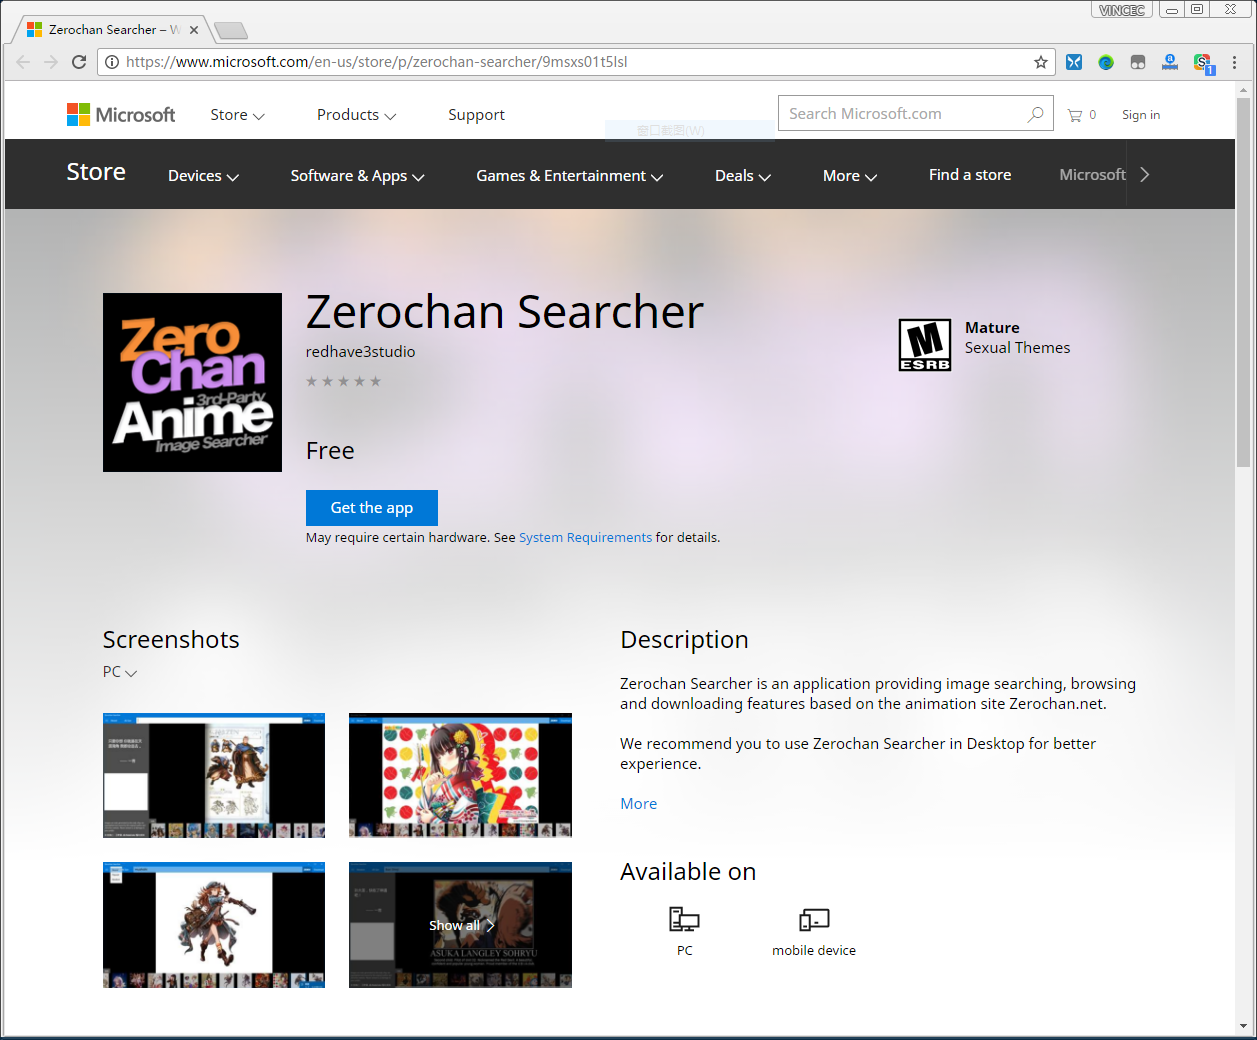1257x1040 pixels.
Task: Go to Find a store
Action: click(969, 175)
